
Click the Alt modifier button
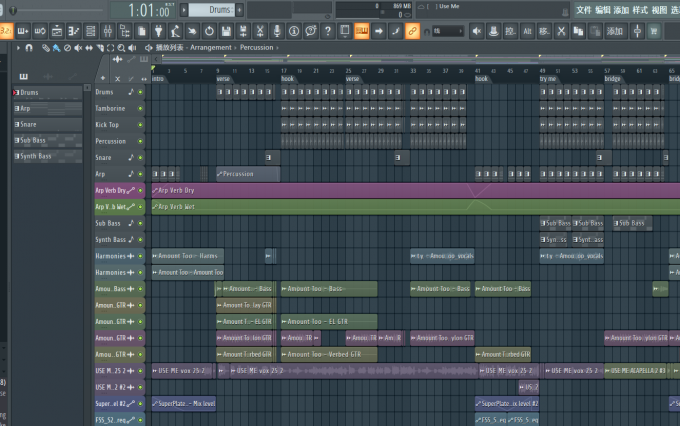(x=527, y=31)
